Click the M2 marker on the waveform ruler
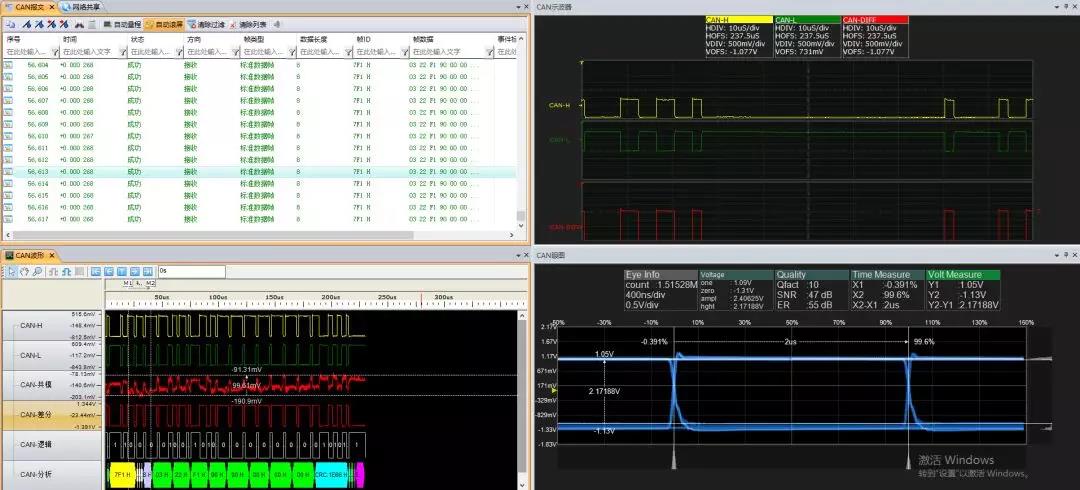The height and width of the screenshot is (490, 1080). 150,283
